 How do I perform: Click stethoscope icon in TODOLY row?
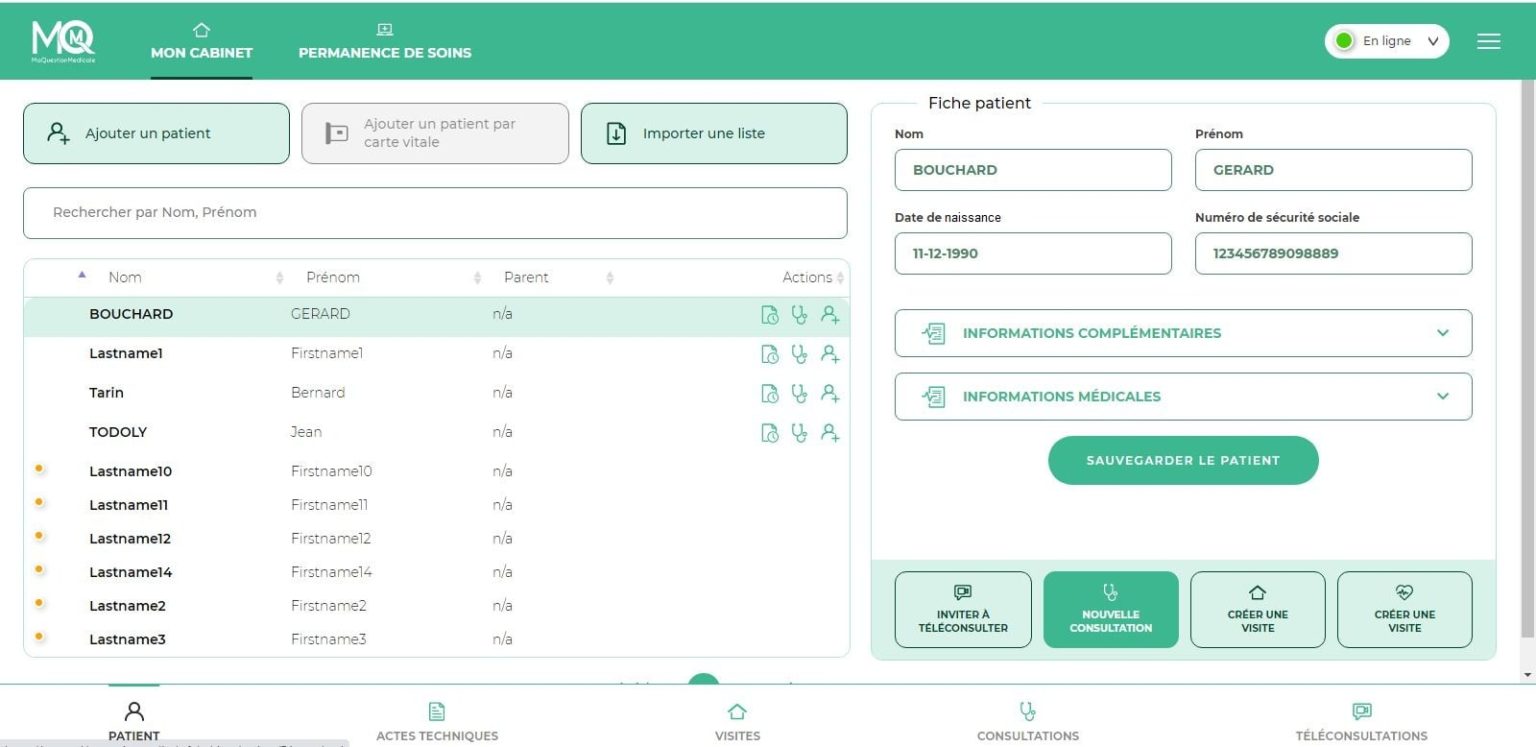798,433
